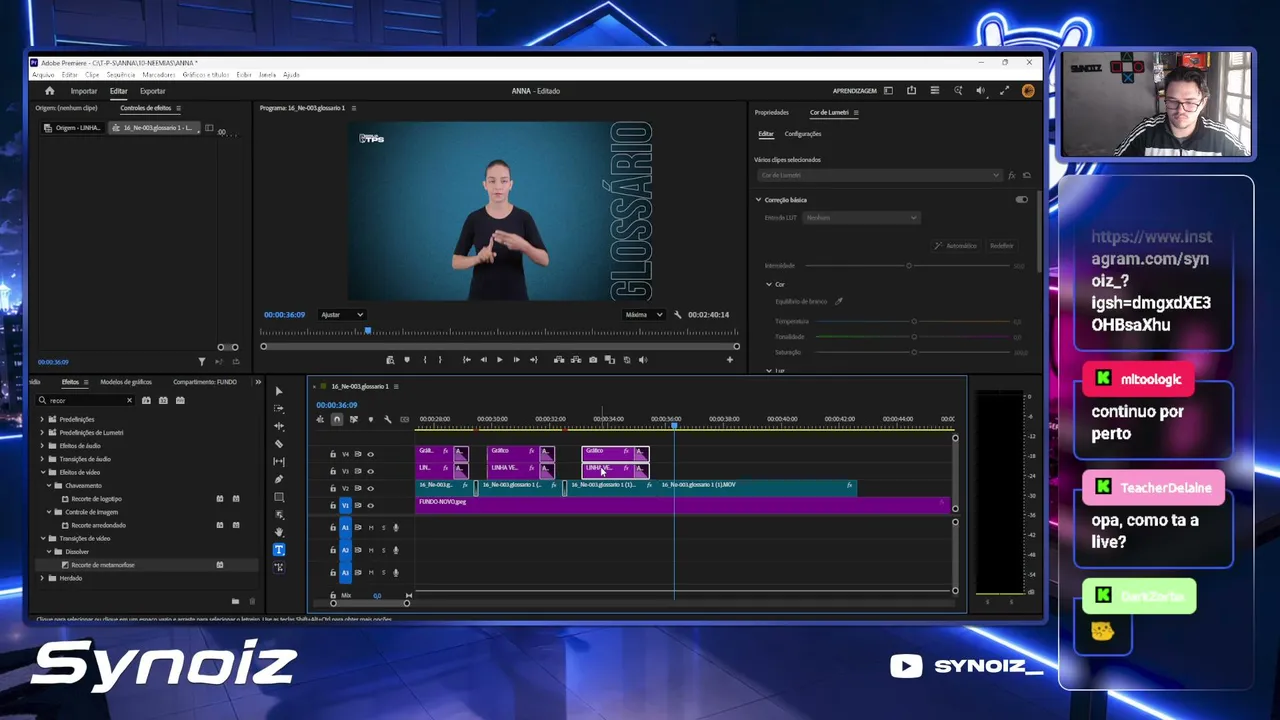
Task: Click the new custom bin folder icon in Efeitos
Action: click(235, 601)
